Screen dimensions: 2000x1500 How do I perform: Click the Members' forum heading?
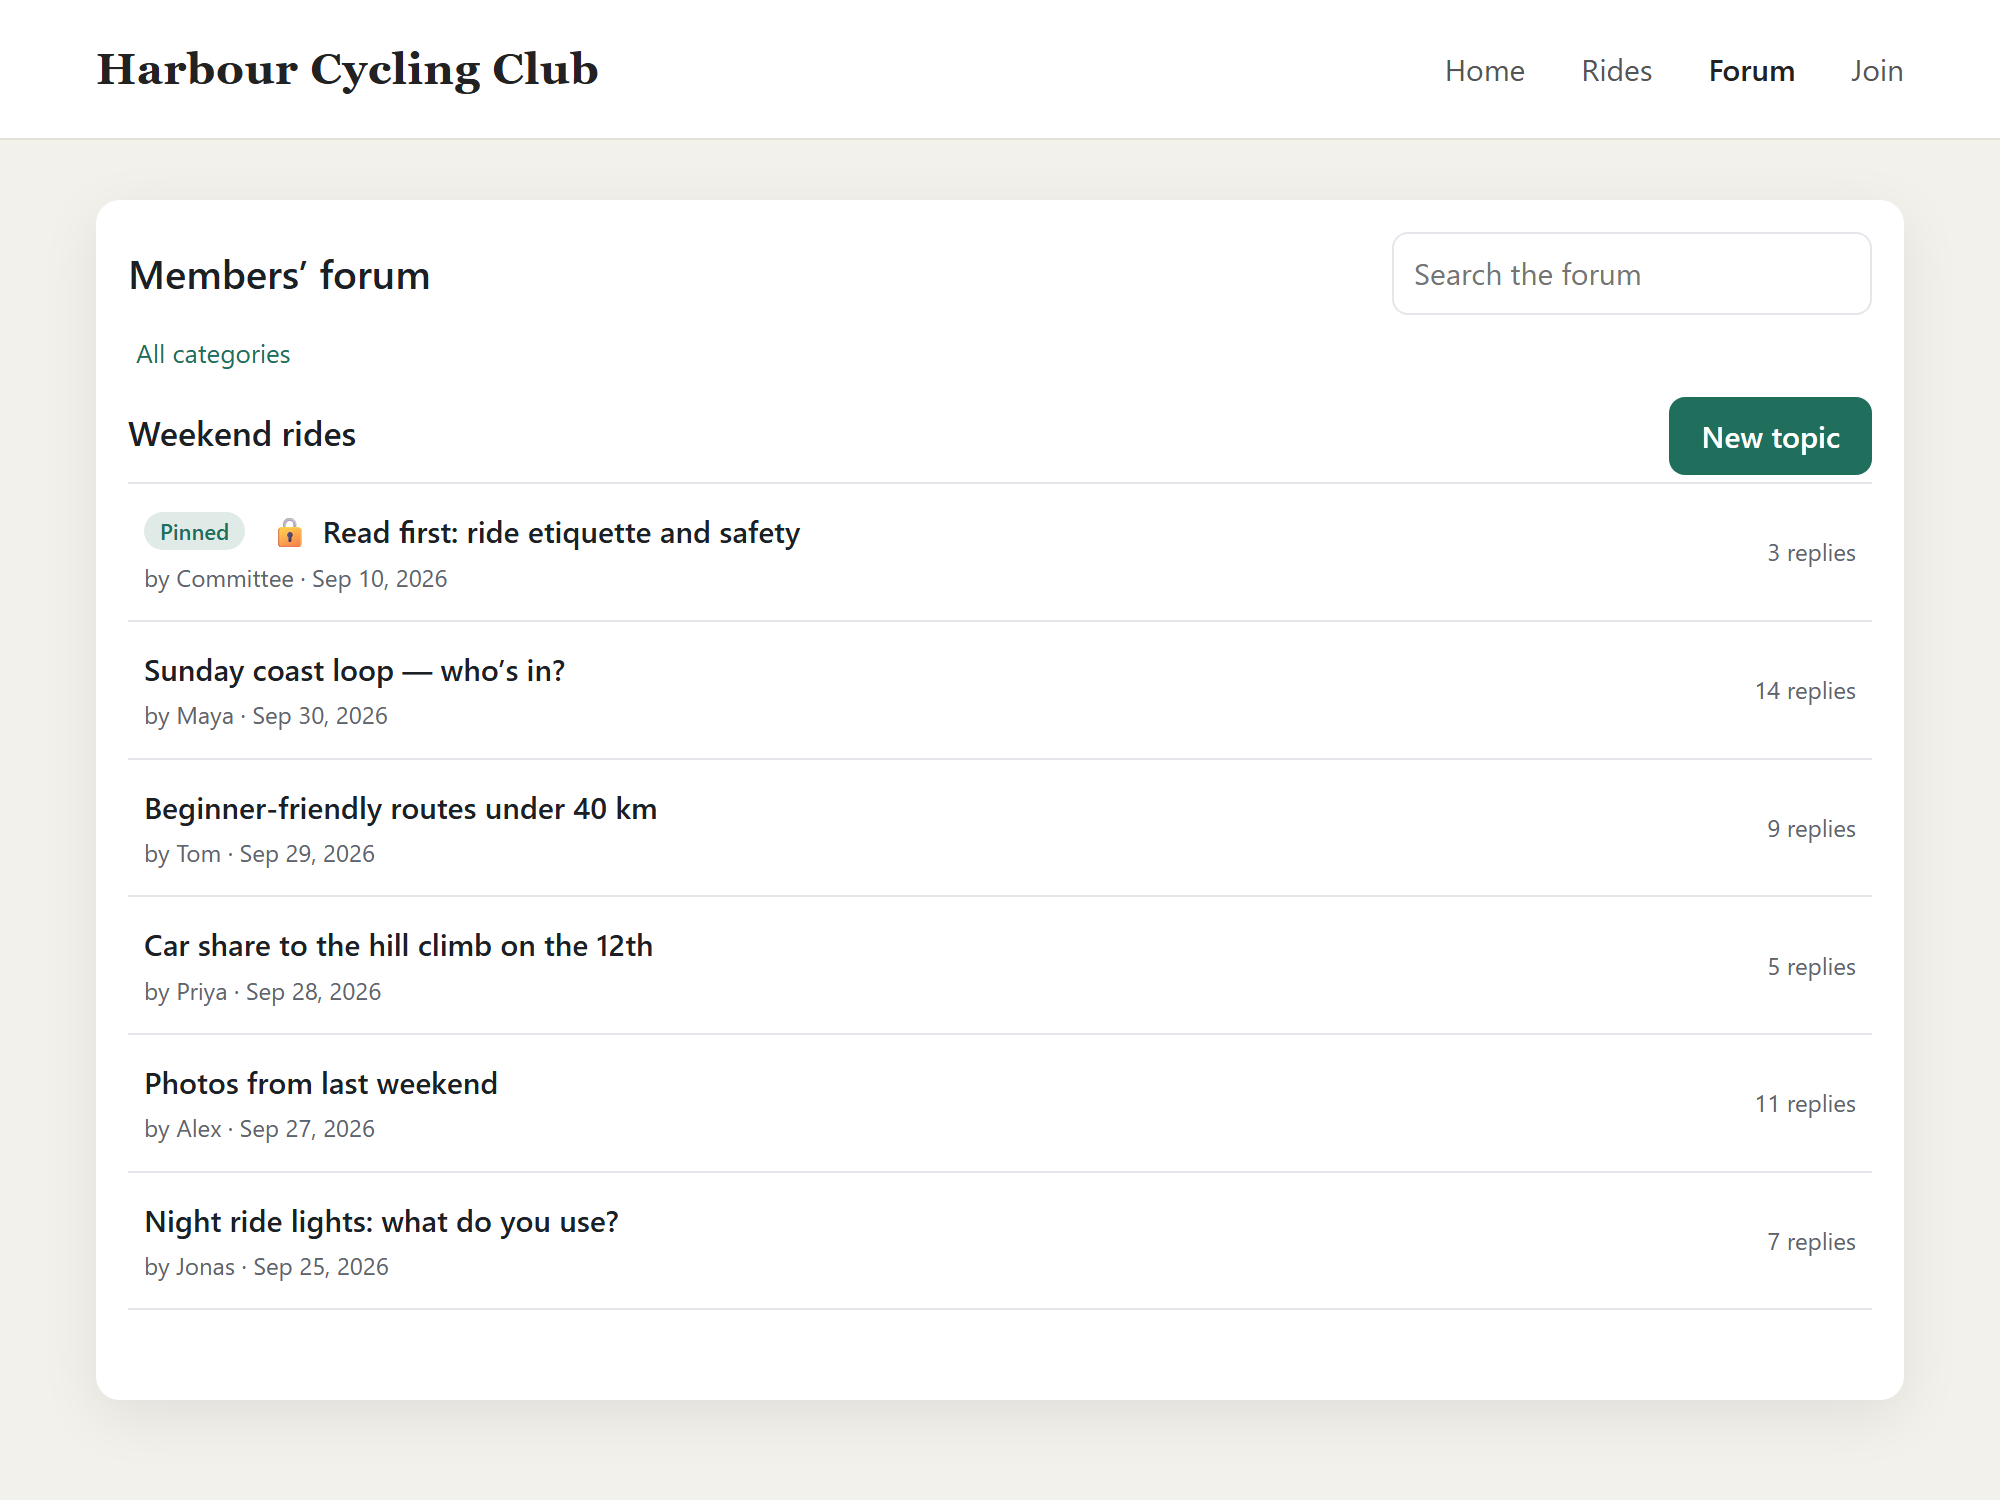click(x=280, y=275)
